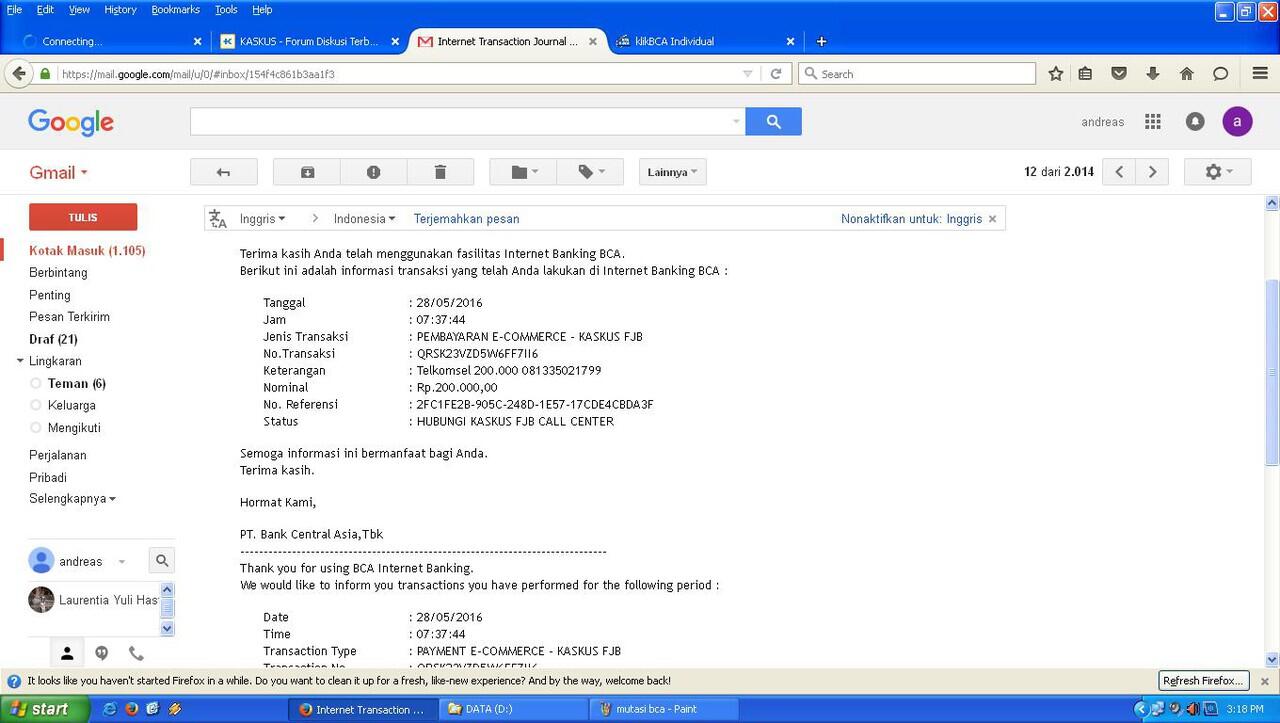1280x723 pixels.
Task: Open Firefox bookmarks list icon
Action: (x=1086, y=74)
